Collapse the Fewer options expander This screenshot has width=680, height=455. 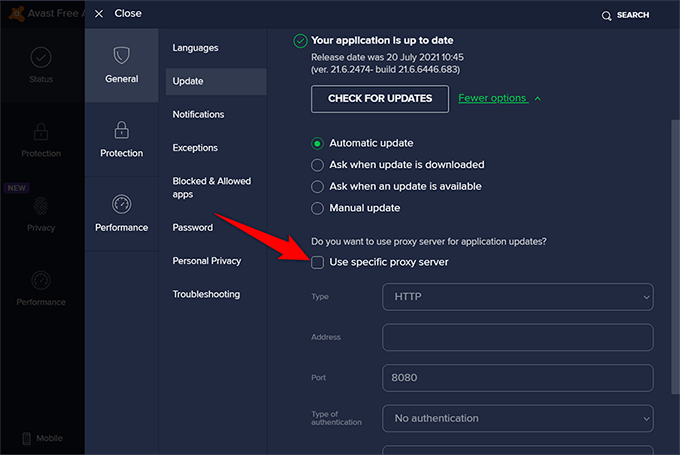499,98
